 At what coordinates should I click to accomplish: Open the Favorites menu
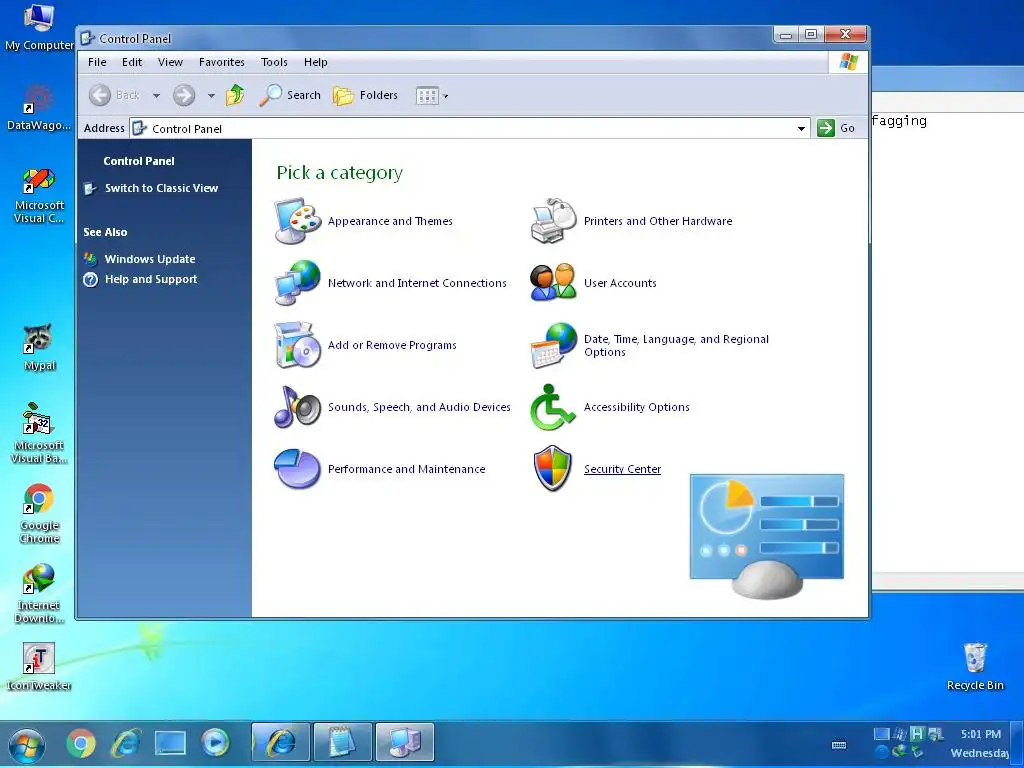coord(221,62)
